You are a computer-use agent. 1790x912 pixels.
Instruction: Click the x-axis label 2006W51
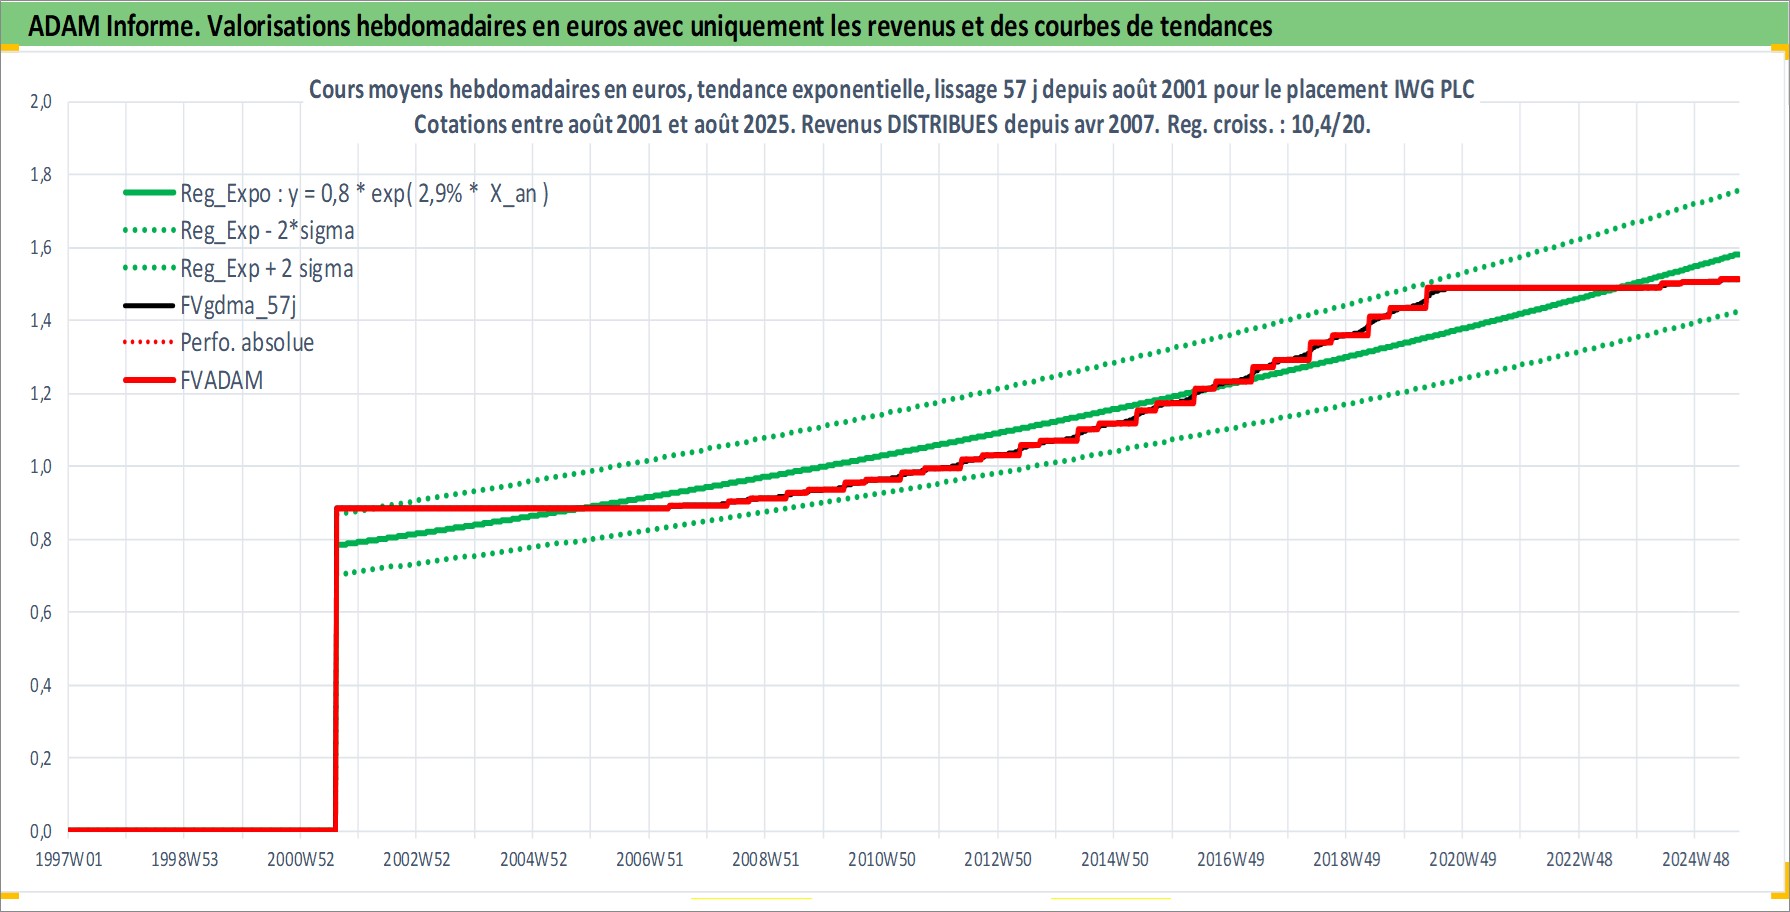tap(649, 859)
